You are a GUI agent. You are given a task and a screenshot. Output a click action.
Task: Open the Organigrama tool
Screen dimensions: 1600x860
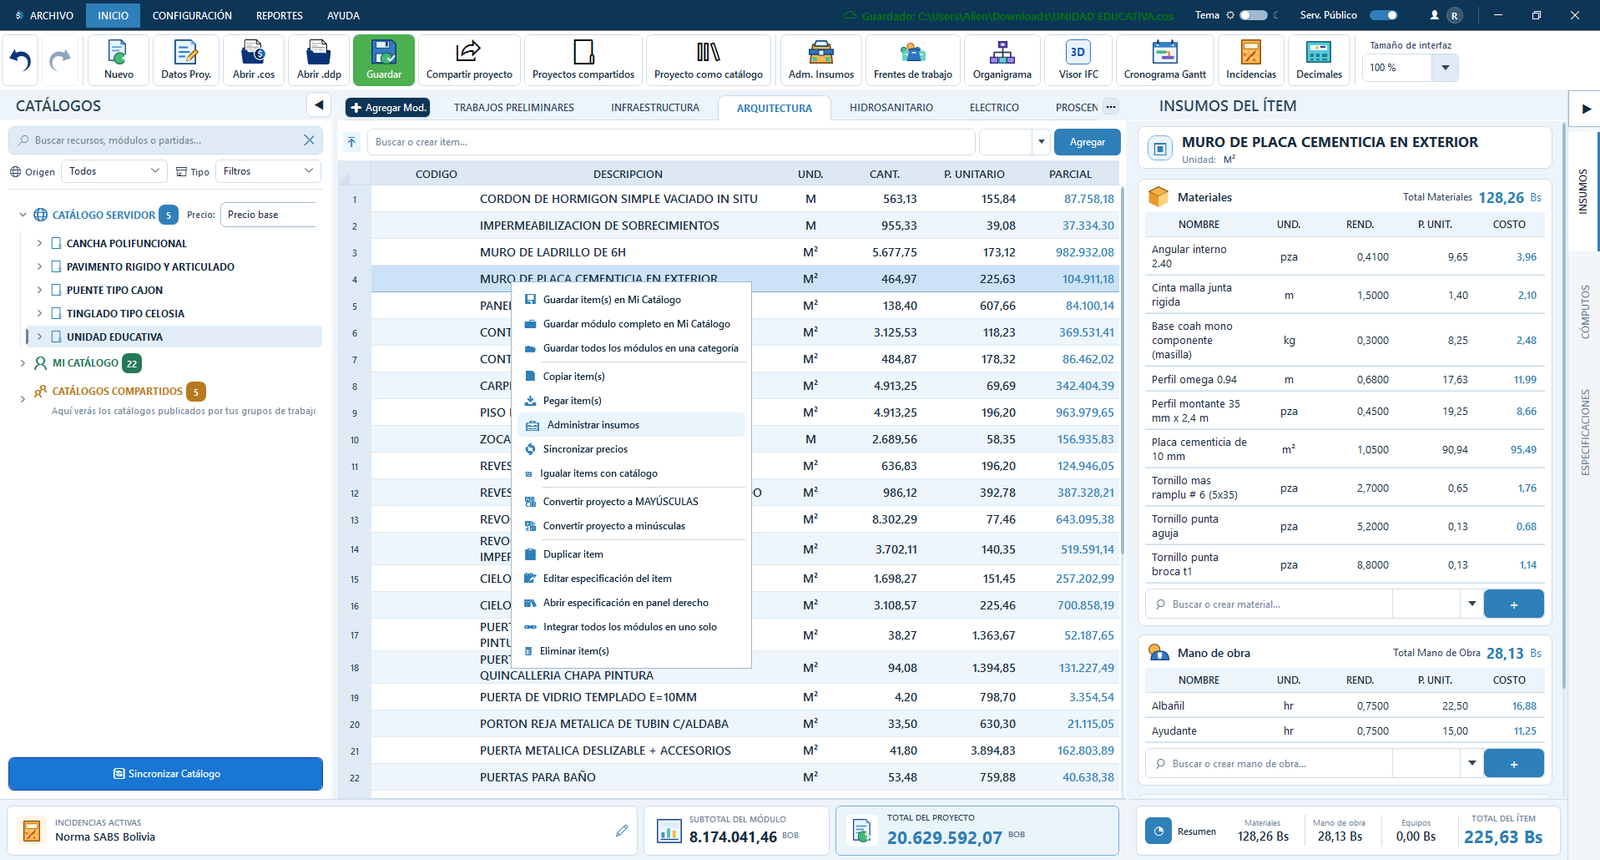click(x=1002, y=60)
